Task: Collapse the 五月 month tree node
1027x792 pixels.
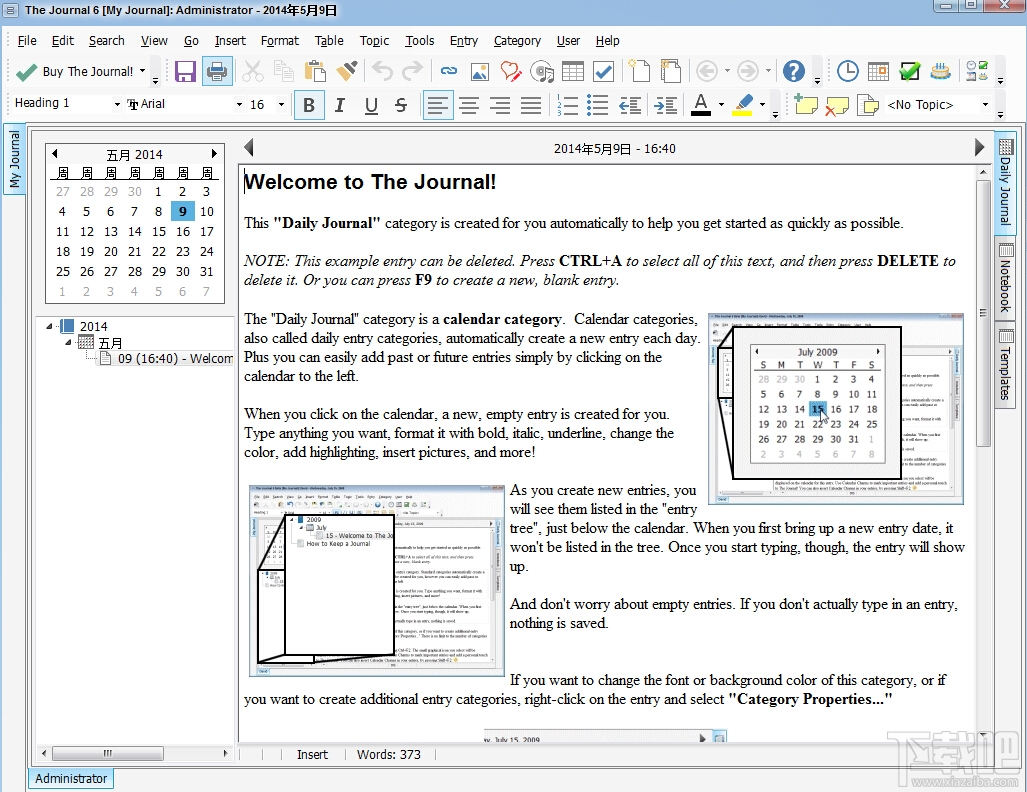Action: tap(69, 342)
